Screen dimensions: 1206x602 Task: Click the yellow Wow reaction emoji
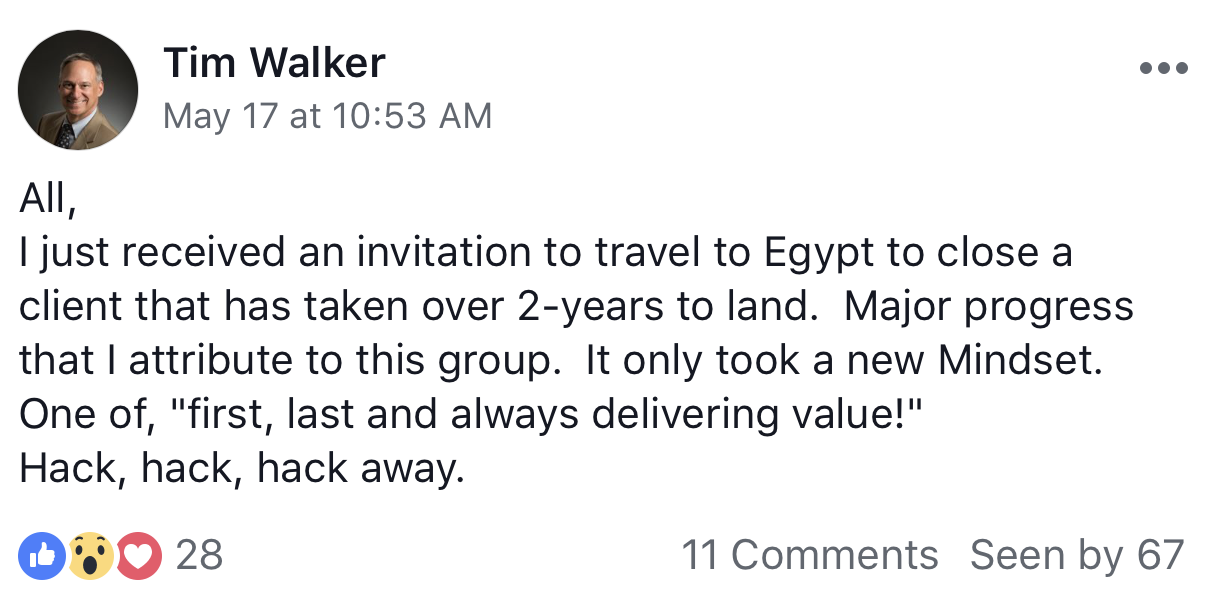[x=91, y=555]
